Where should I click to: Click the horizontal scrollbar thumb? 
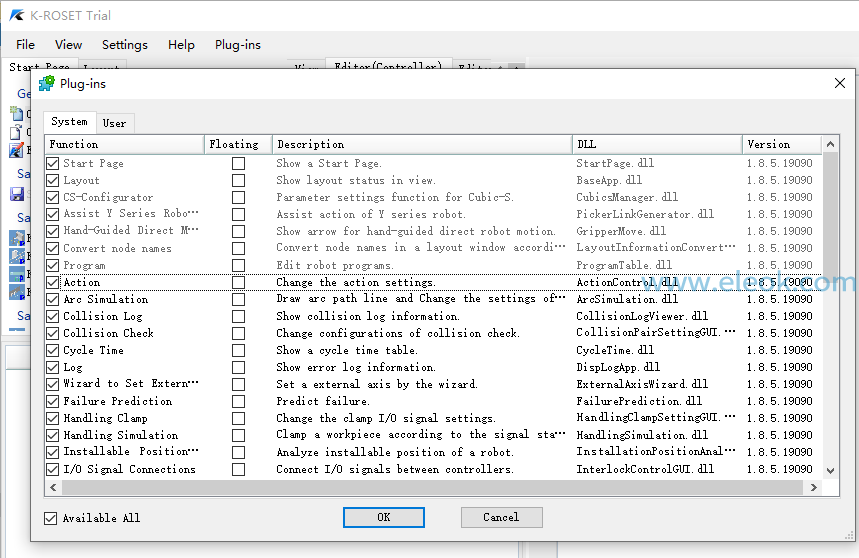coord(432,487)
